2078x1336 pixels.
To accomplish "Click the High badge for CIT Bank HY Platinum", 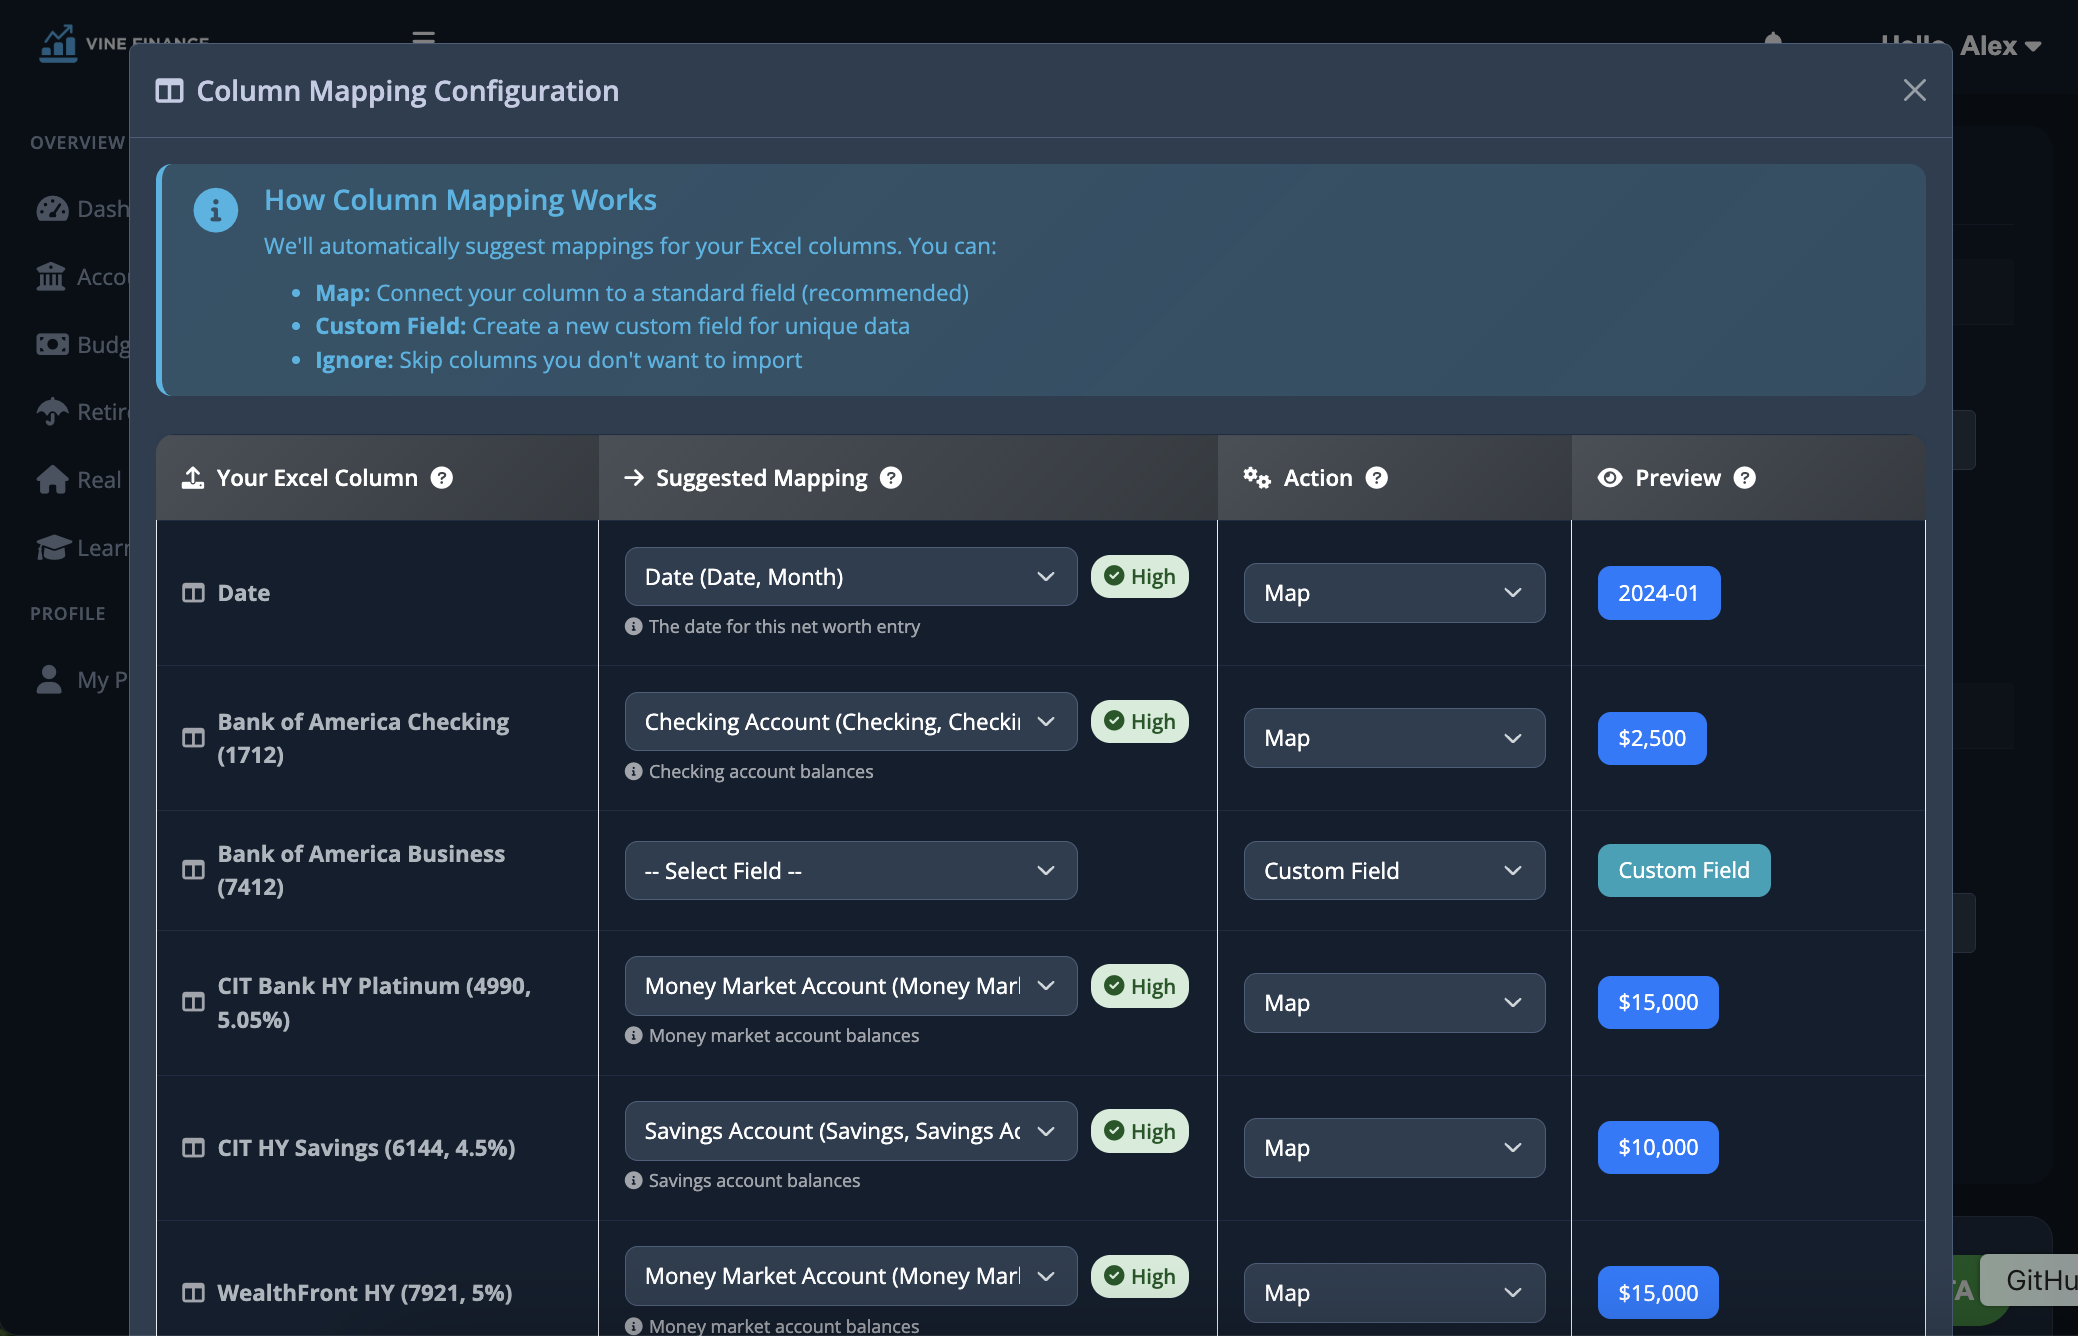I will click(x=1139, y=986).
